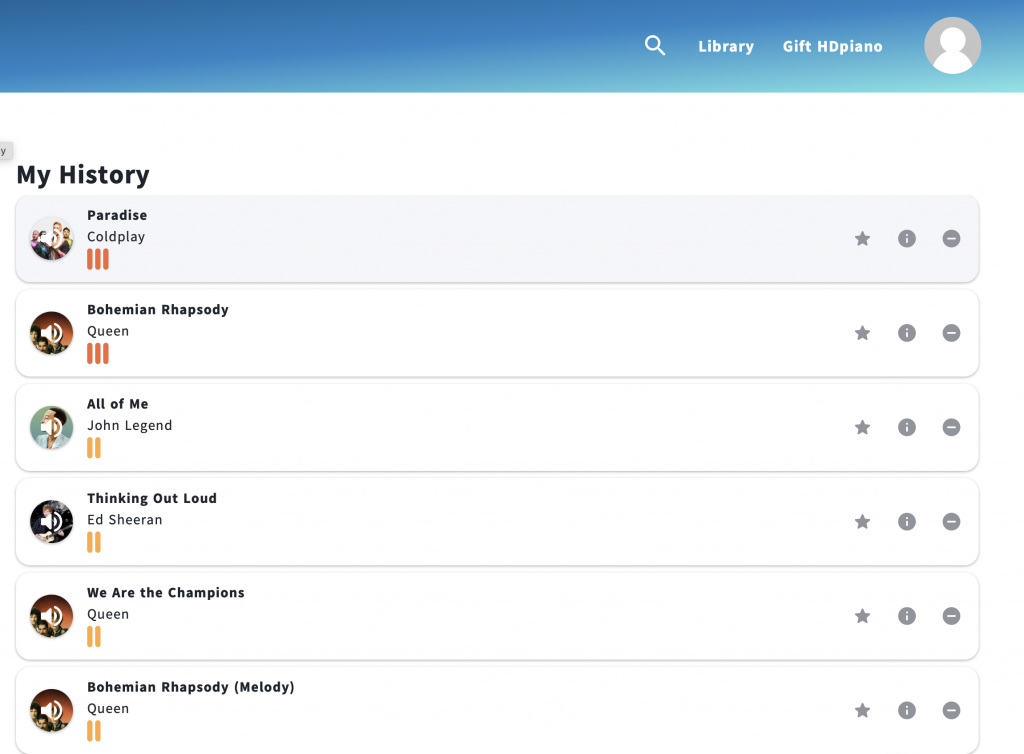This screenshot has height=754, width=1024.
Task: Remove Bohemian Rhapsody (Melody) from history
Action: point(951,710)
